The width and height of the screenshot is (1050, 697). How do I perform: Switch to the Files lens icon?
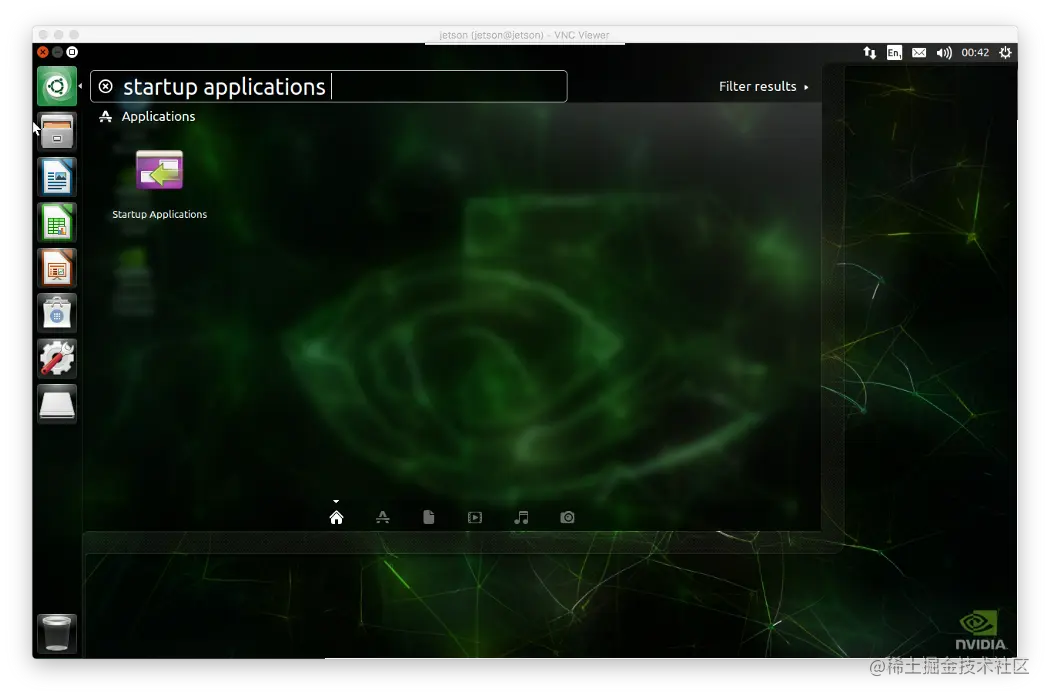pos(429,518)
